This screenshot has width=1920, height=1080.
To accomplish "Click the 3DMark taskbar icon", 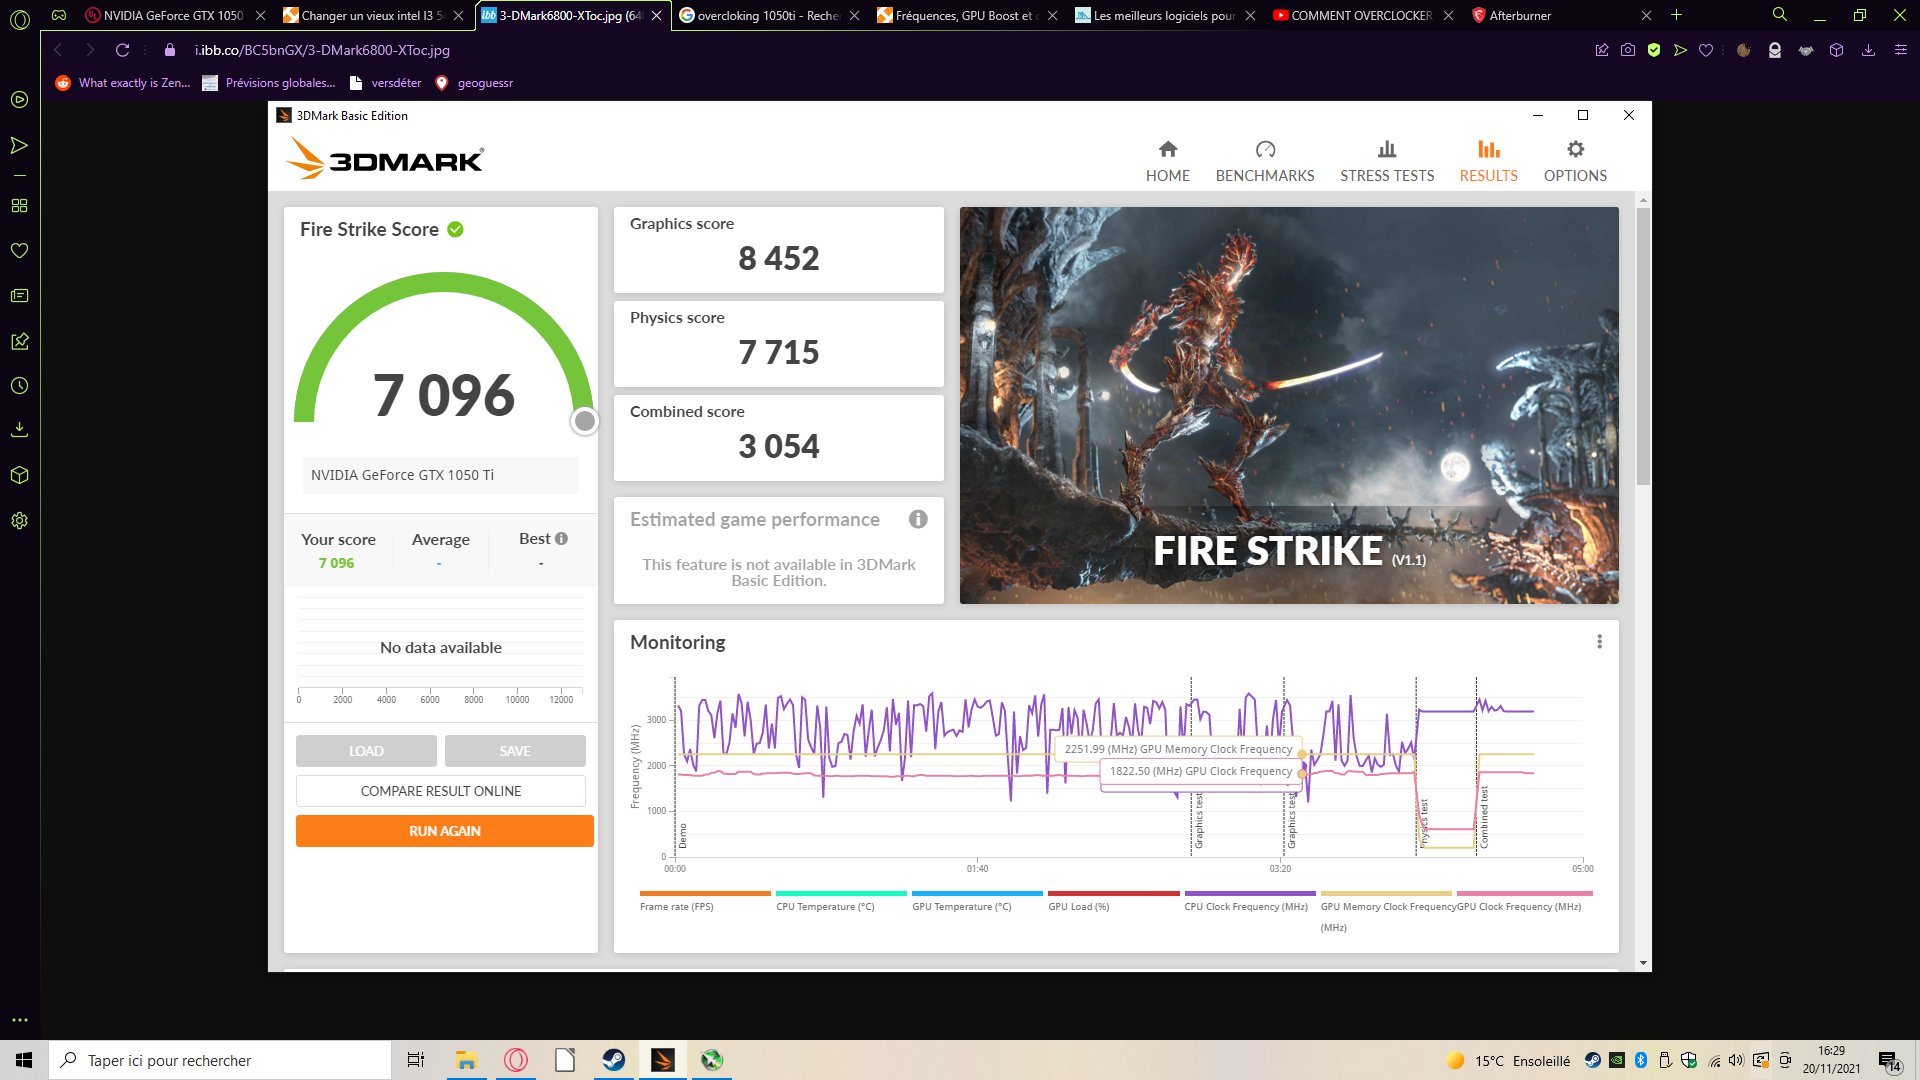I will tap(662, 1060).
